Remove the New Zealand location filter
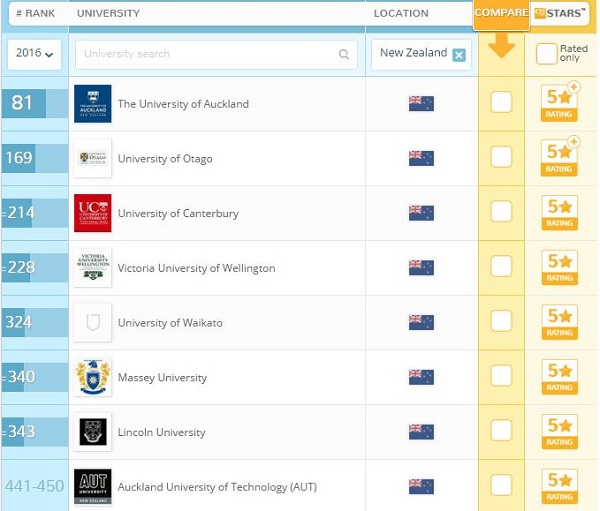This screenshot has height=511, width=600. (x=459, y=55)
